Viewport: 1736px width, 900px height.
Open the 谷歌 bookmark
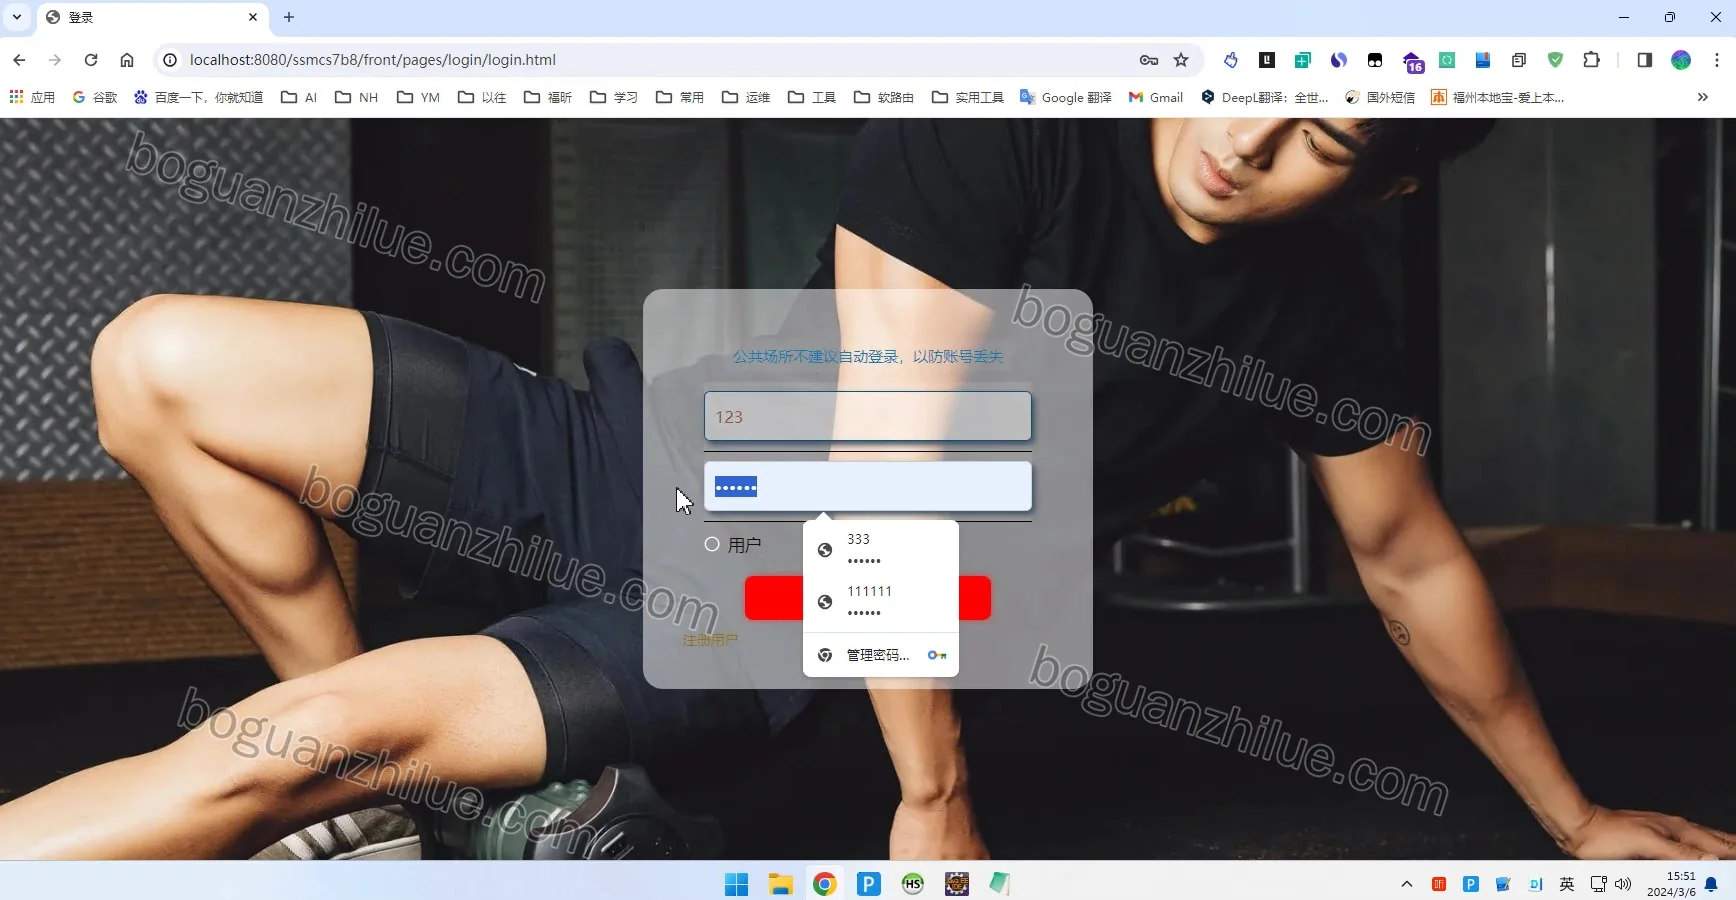coord(95,97)
